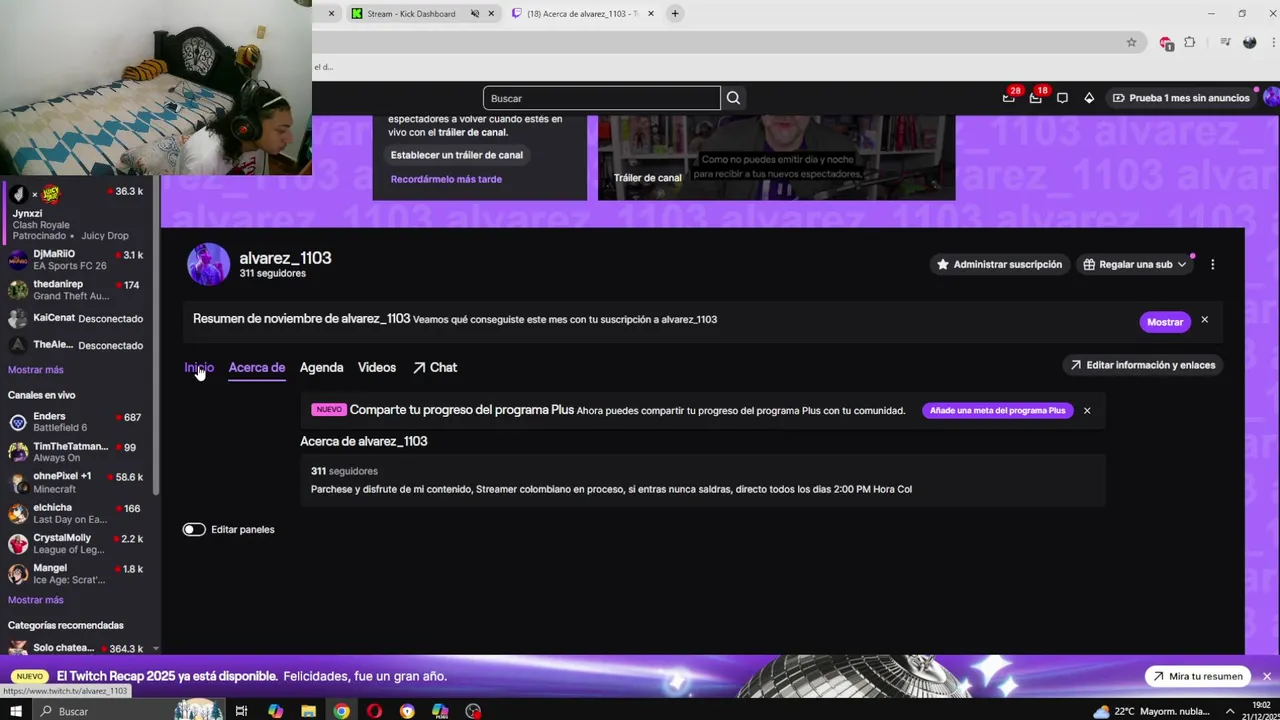Viewport: 1280px width, 720px height.
Task: Launch Opera from the taskbar
Action: pyautogui.click(x=374, y=711)
